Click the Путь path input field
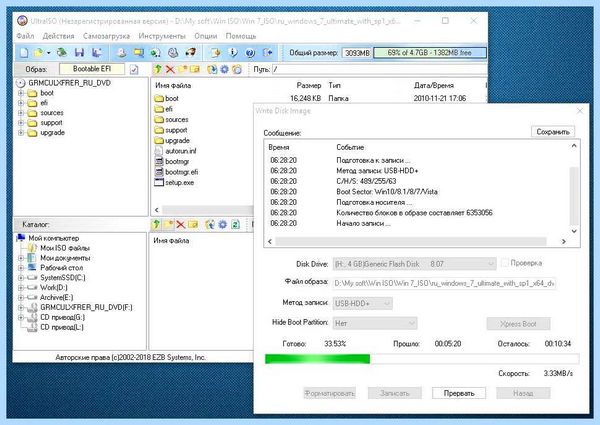This screenshot has width=600, height=425. 380,69
